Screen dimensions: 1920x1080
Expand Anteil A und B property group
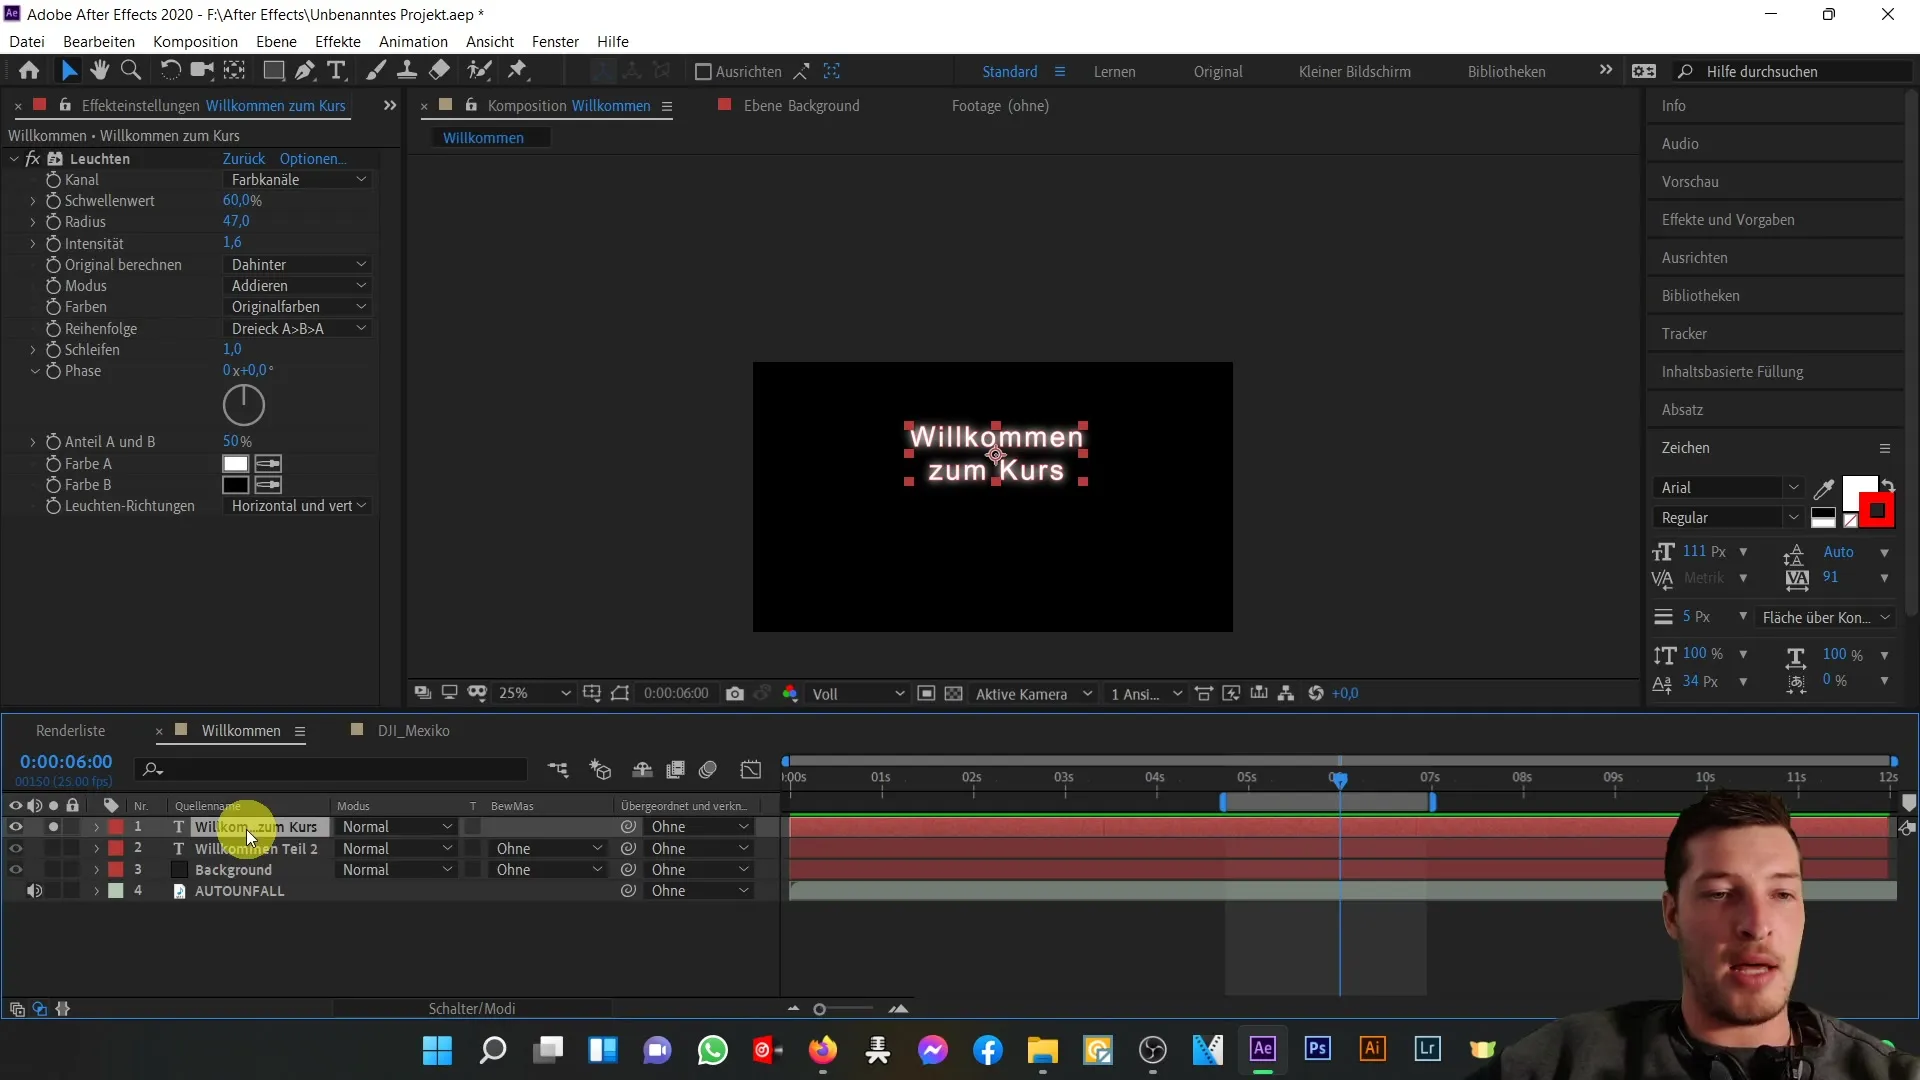[x=33, y=442]
